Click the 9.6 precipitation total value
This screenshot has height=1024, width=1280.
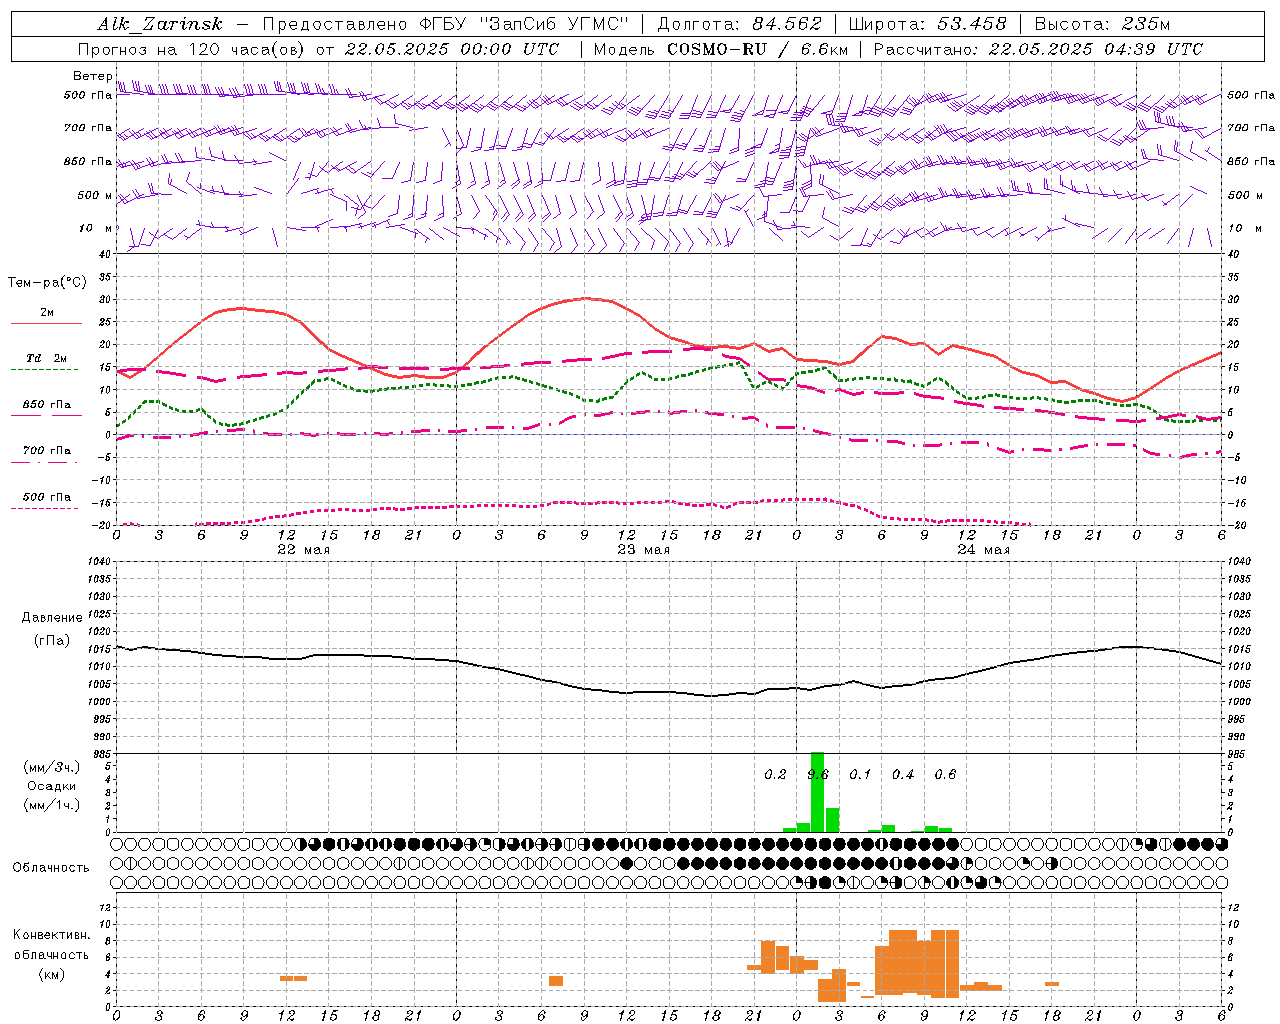(x=818, y=774)
